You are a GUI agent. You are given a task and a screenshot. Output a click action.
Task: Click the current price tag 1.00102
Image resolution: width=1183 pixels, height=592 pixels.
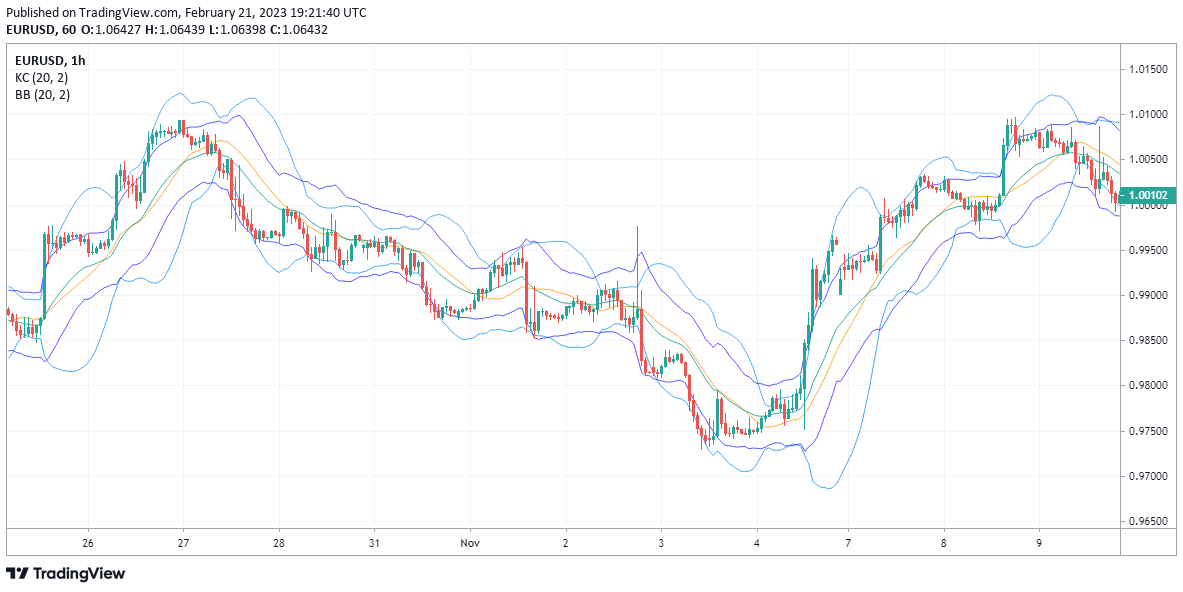1149,195
